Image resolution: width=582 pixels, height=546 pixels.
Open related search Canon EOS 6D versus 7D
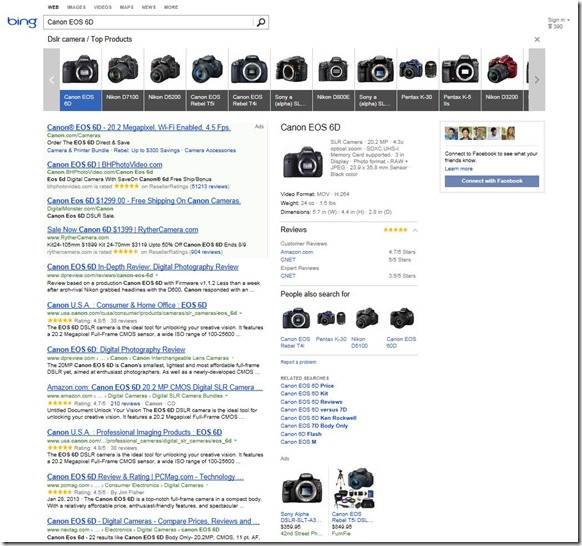pos(314,410)
